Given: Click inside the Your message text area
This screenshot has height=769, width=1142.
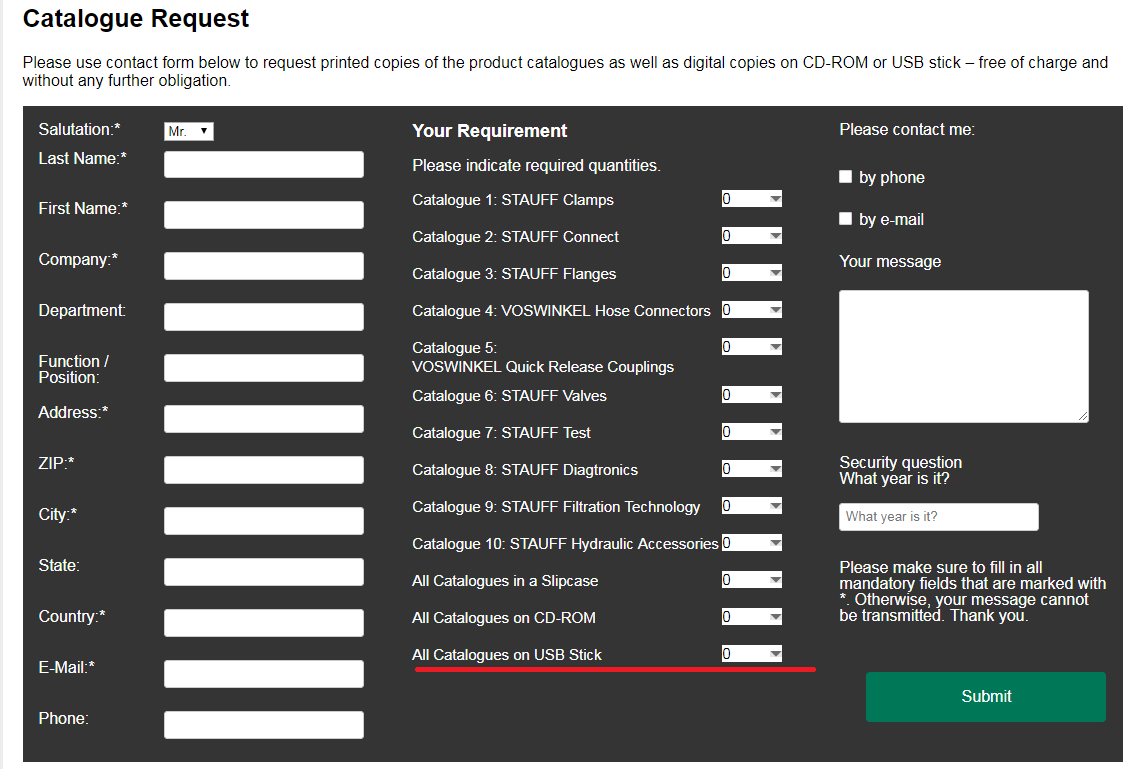Looking at the screenshot, I should coord(964,356).
